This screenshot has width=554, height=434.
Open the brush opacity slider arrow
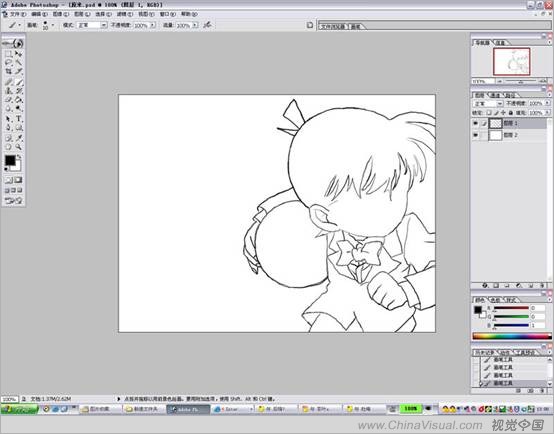click(153, 25)
